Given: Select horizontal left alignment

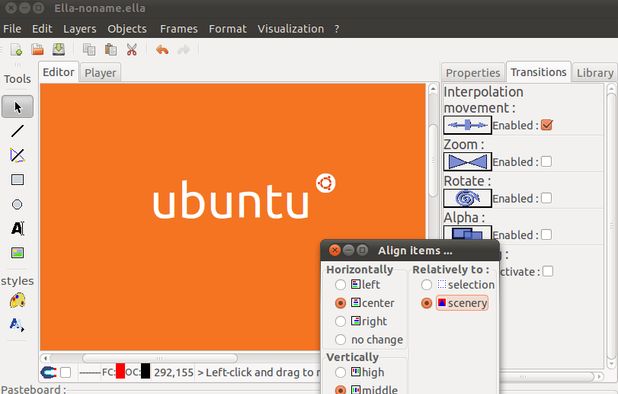Looking at the screenshot, I should [x=341, y=284].
